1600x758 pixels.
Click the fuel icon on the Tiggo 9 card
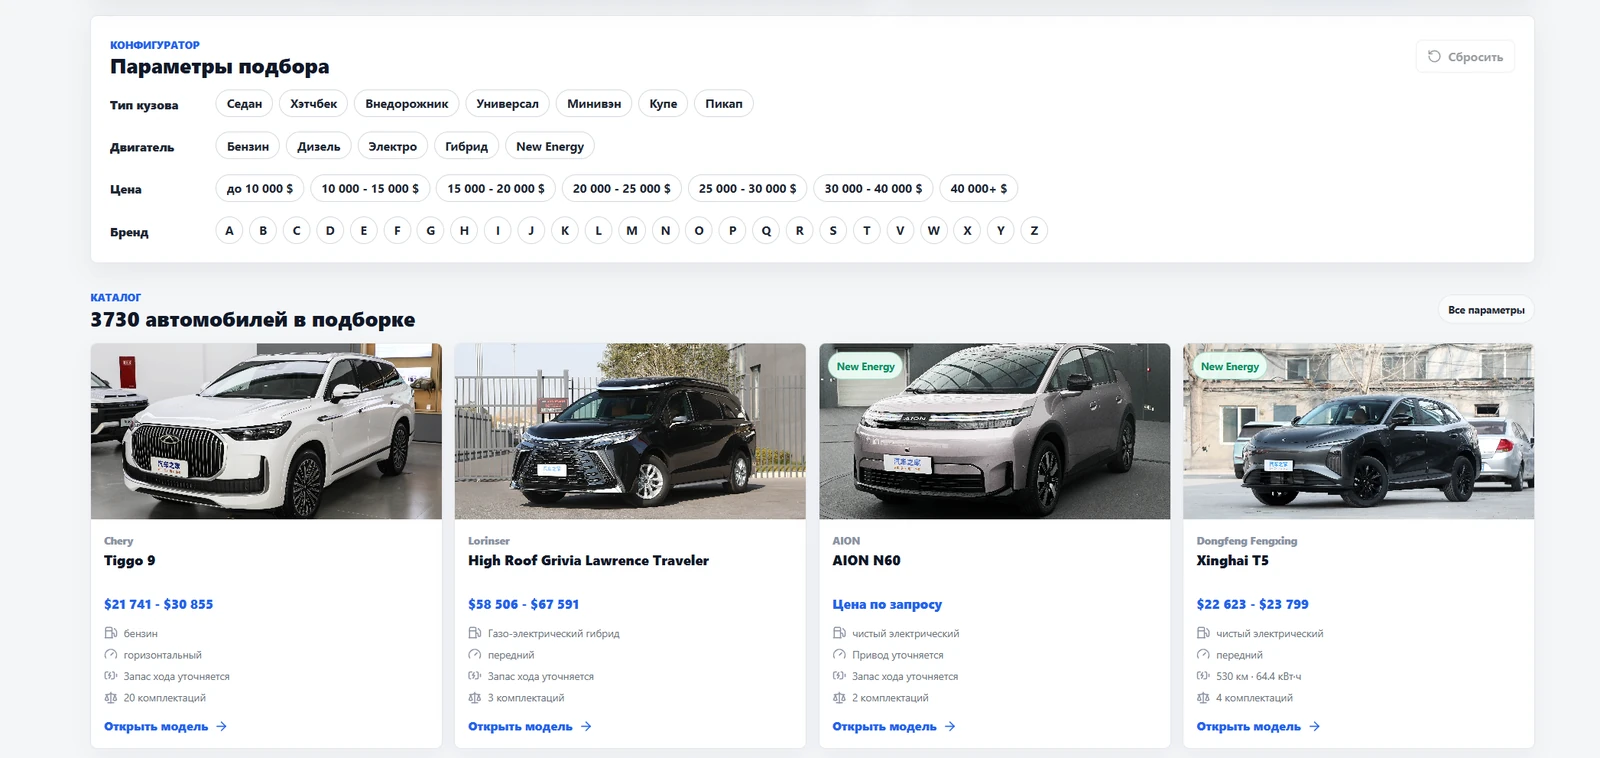click(x=111, y=633)
